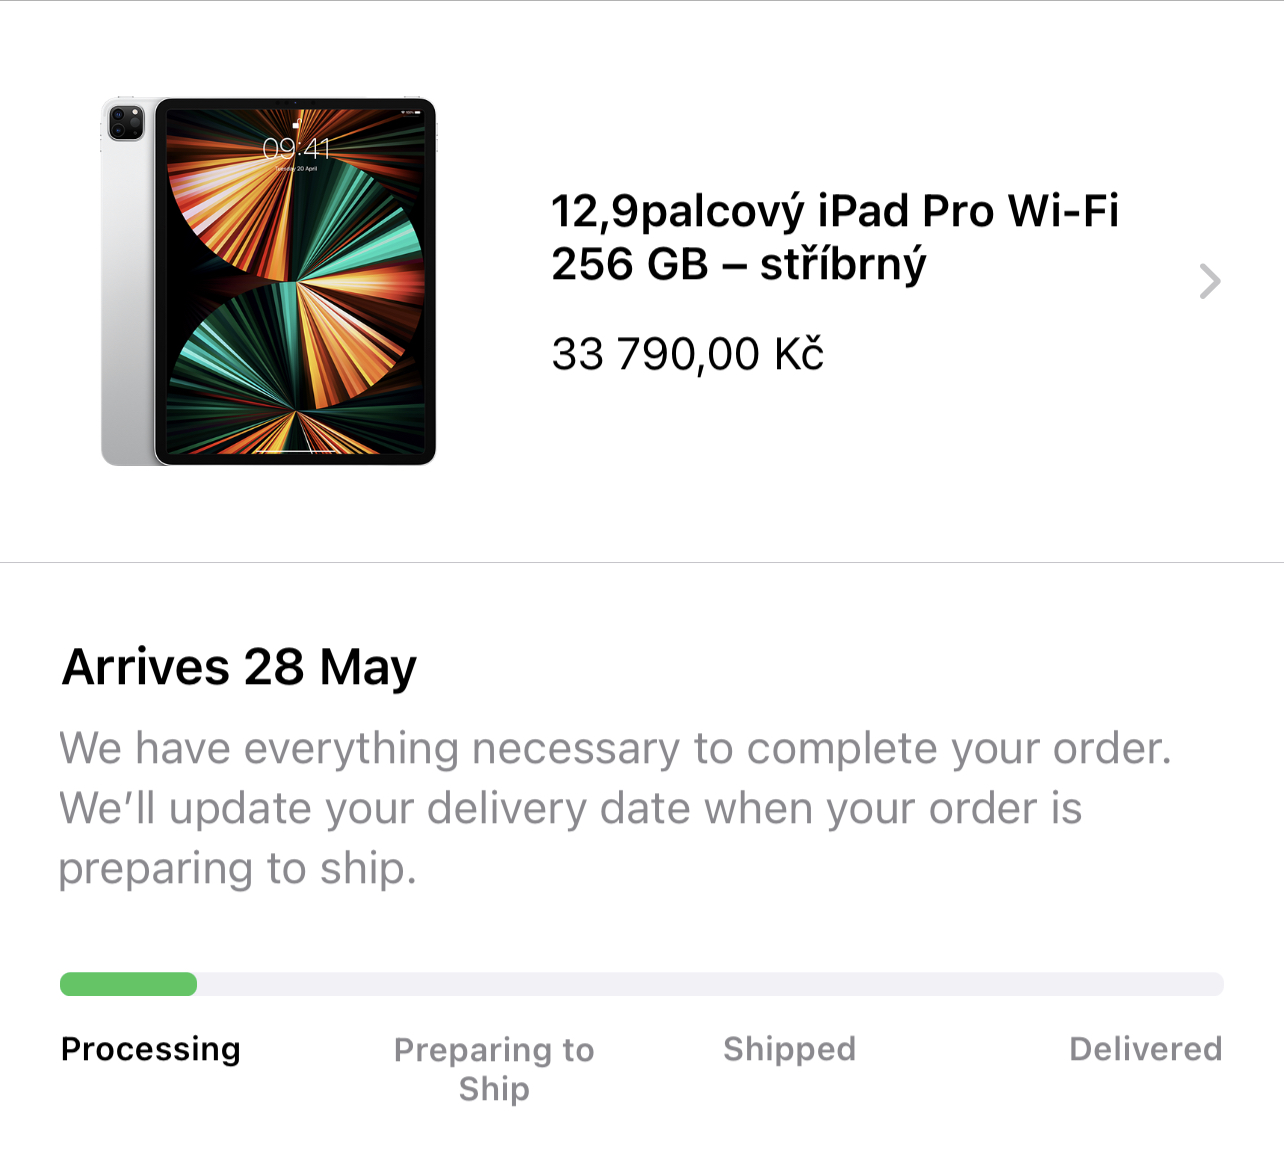Screen dimensions: 1284x1163
Task: Select the "12,9palcový iPad Pro Wi-Fi" title line
Action: [834, 211]
